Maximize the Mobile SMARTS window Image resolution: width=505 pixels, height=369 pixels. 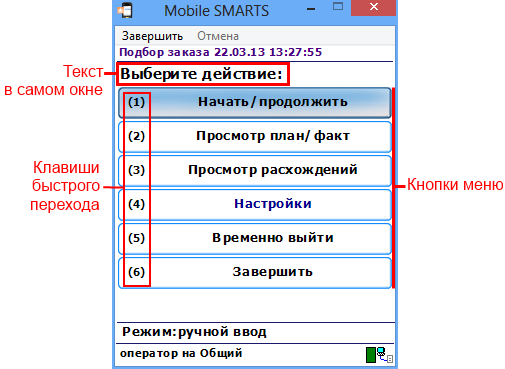[x=338, y=7]
